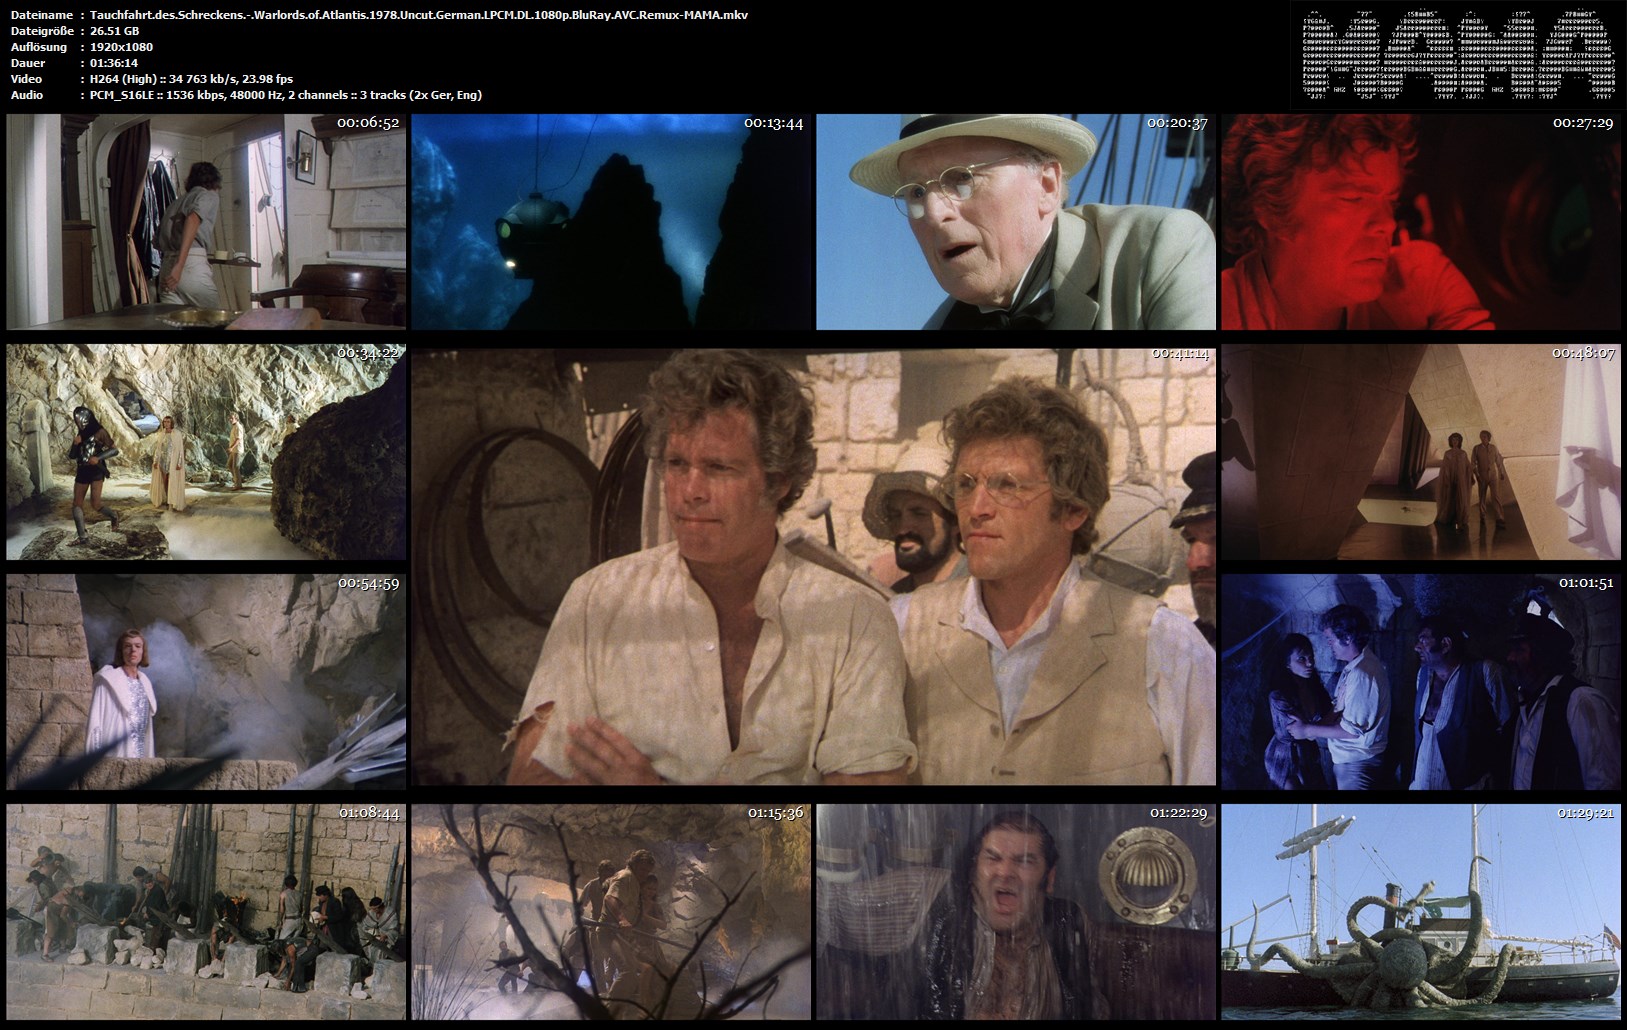Select the thumbnail of two figures in a triangular doorway

click(1421, 452)
